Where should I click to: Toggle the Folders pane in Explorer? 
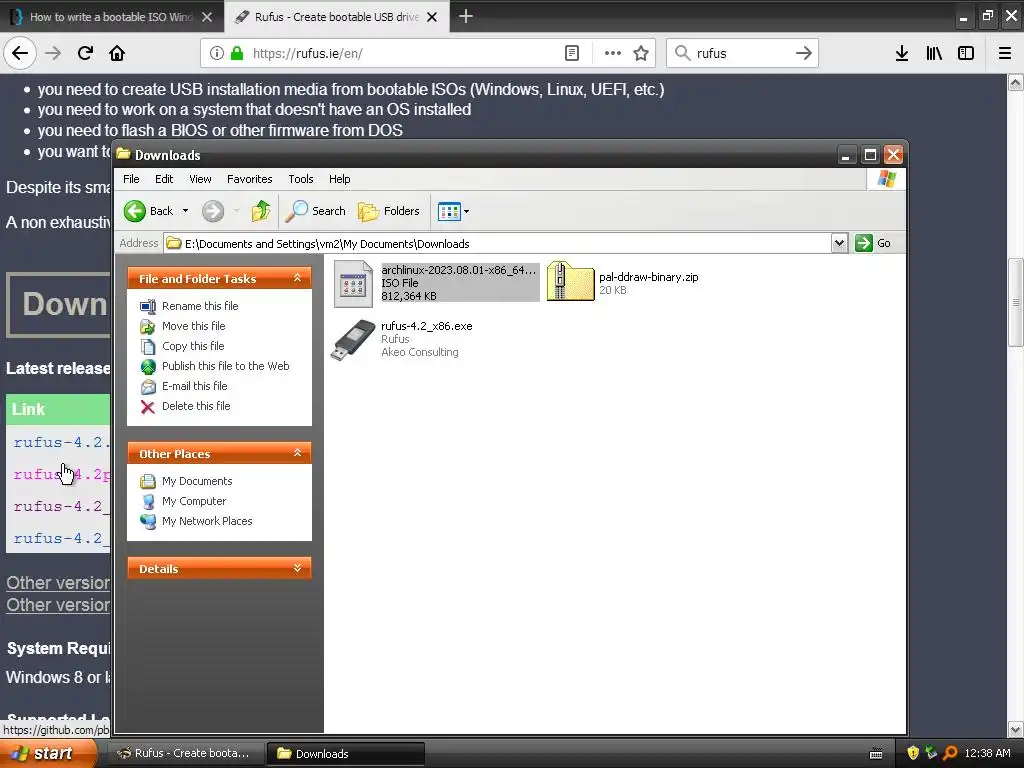coord(389,211)
